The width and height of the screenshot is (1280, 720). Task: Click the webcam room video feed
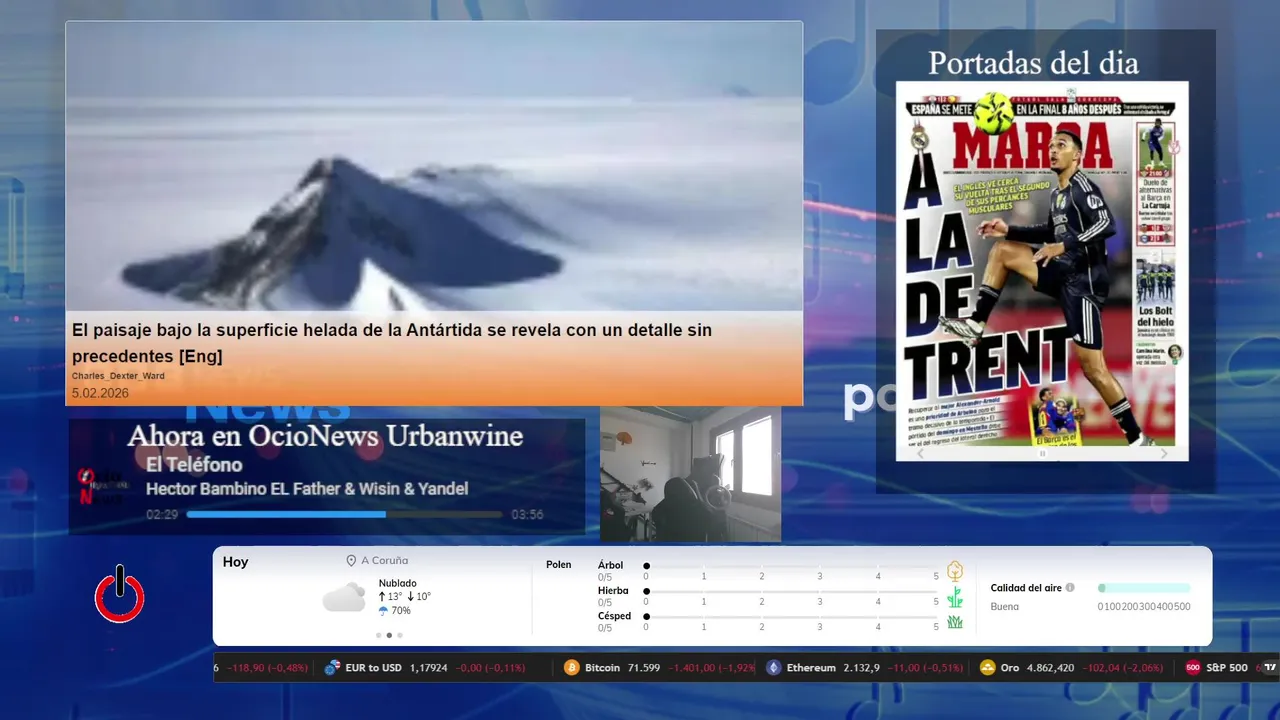point(690,475)
